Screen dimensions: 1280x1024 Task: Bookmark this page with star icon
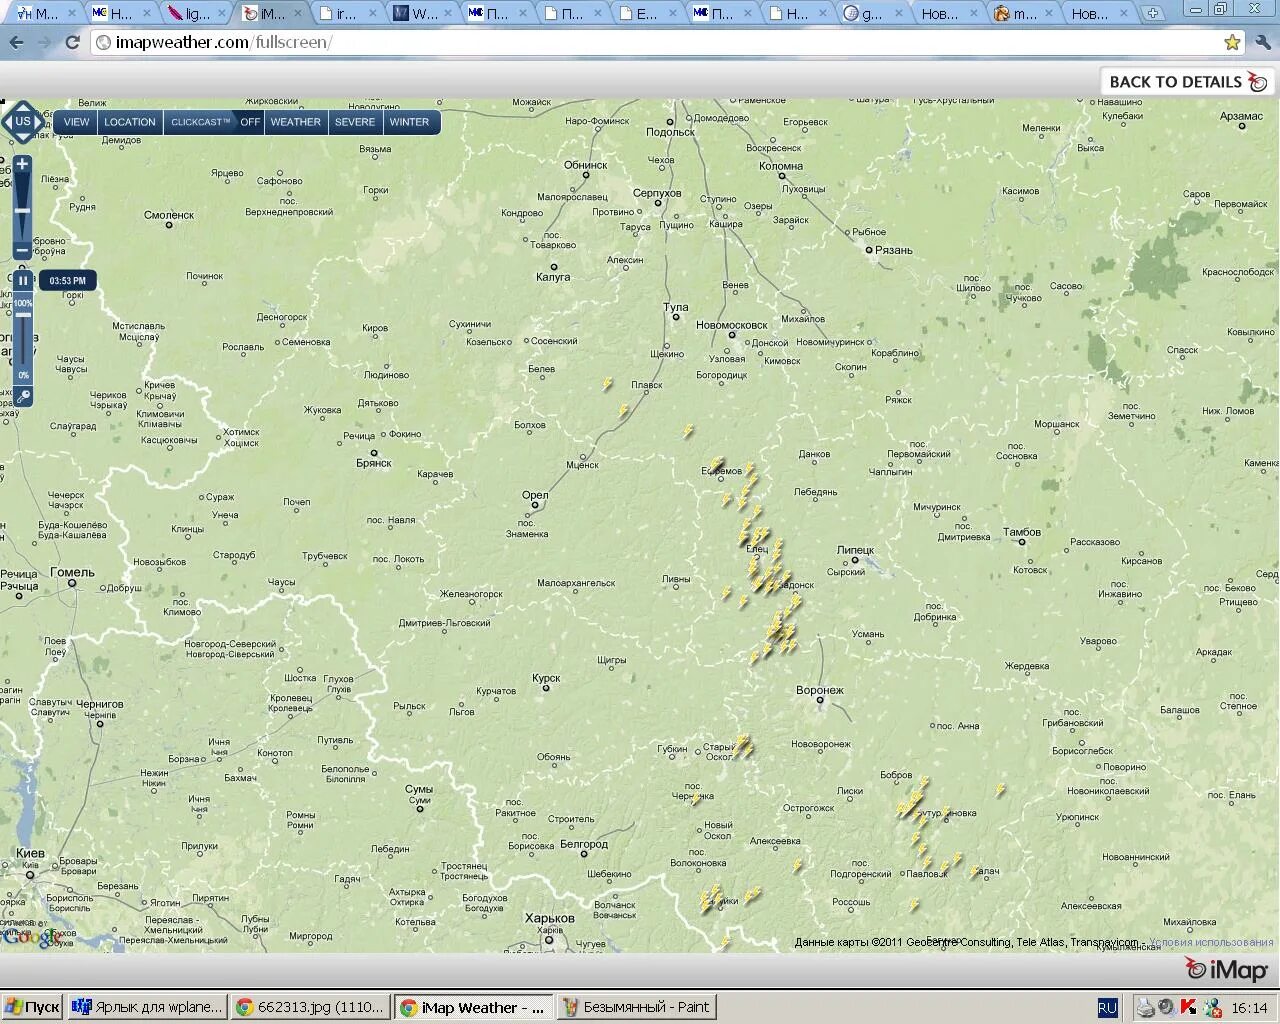pyautogui.click(x=1232, y=42)
